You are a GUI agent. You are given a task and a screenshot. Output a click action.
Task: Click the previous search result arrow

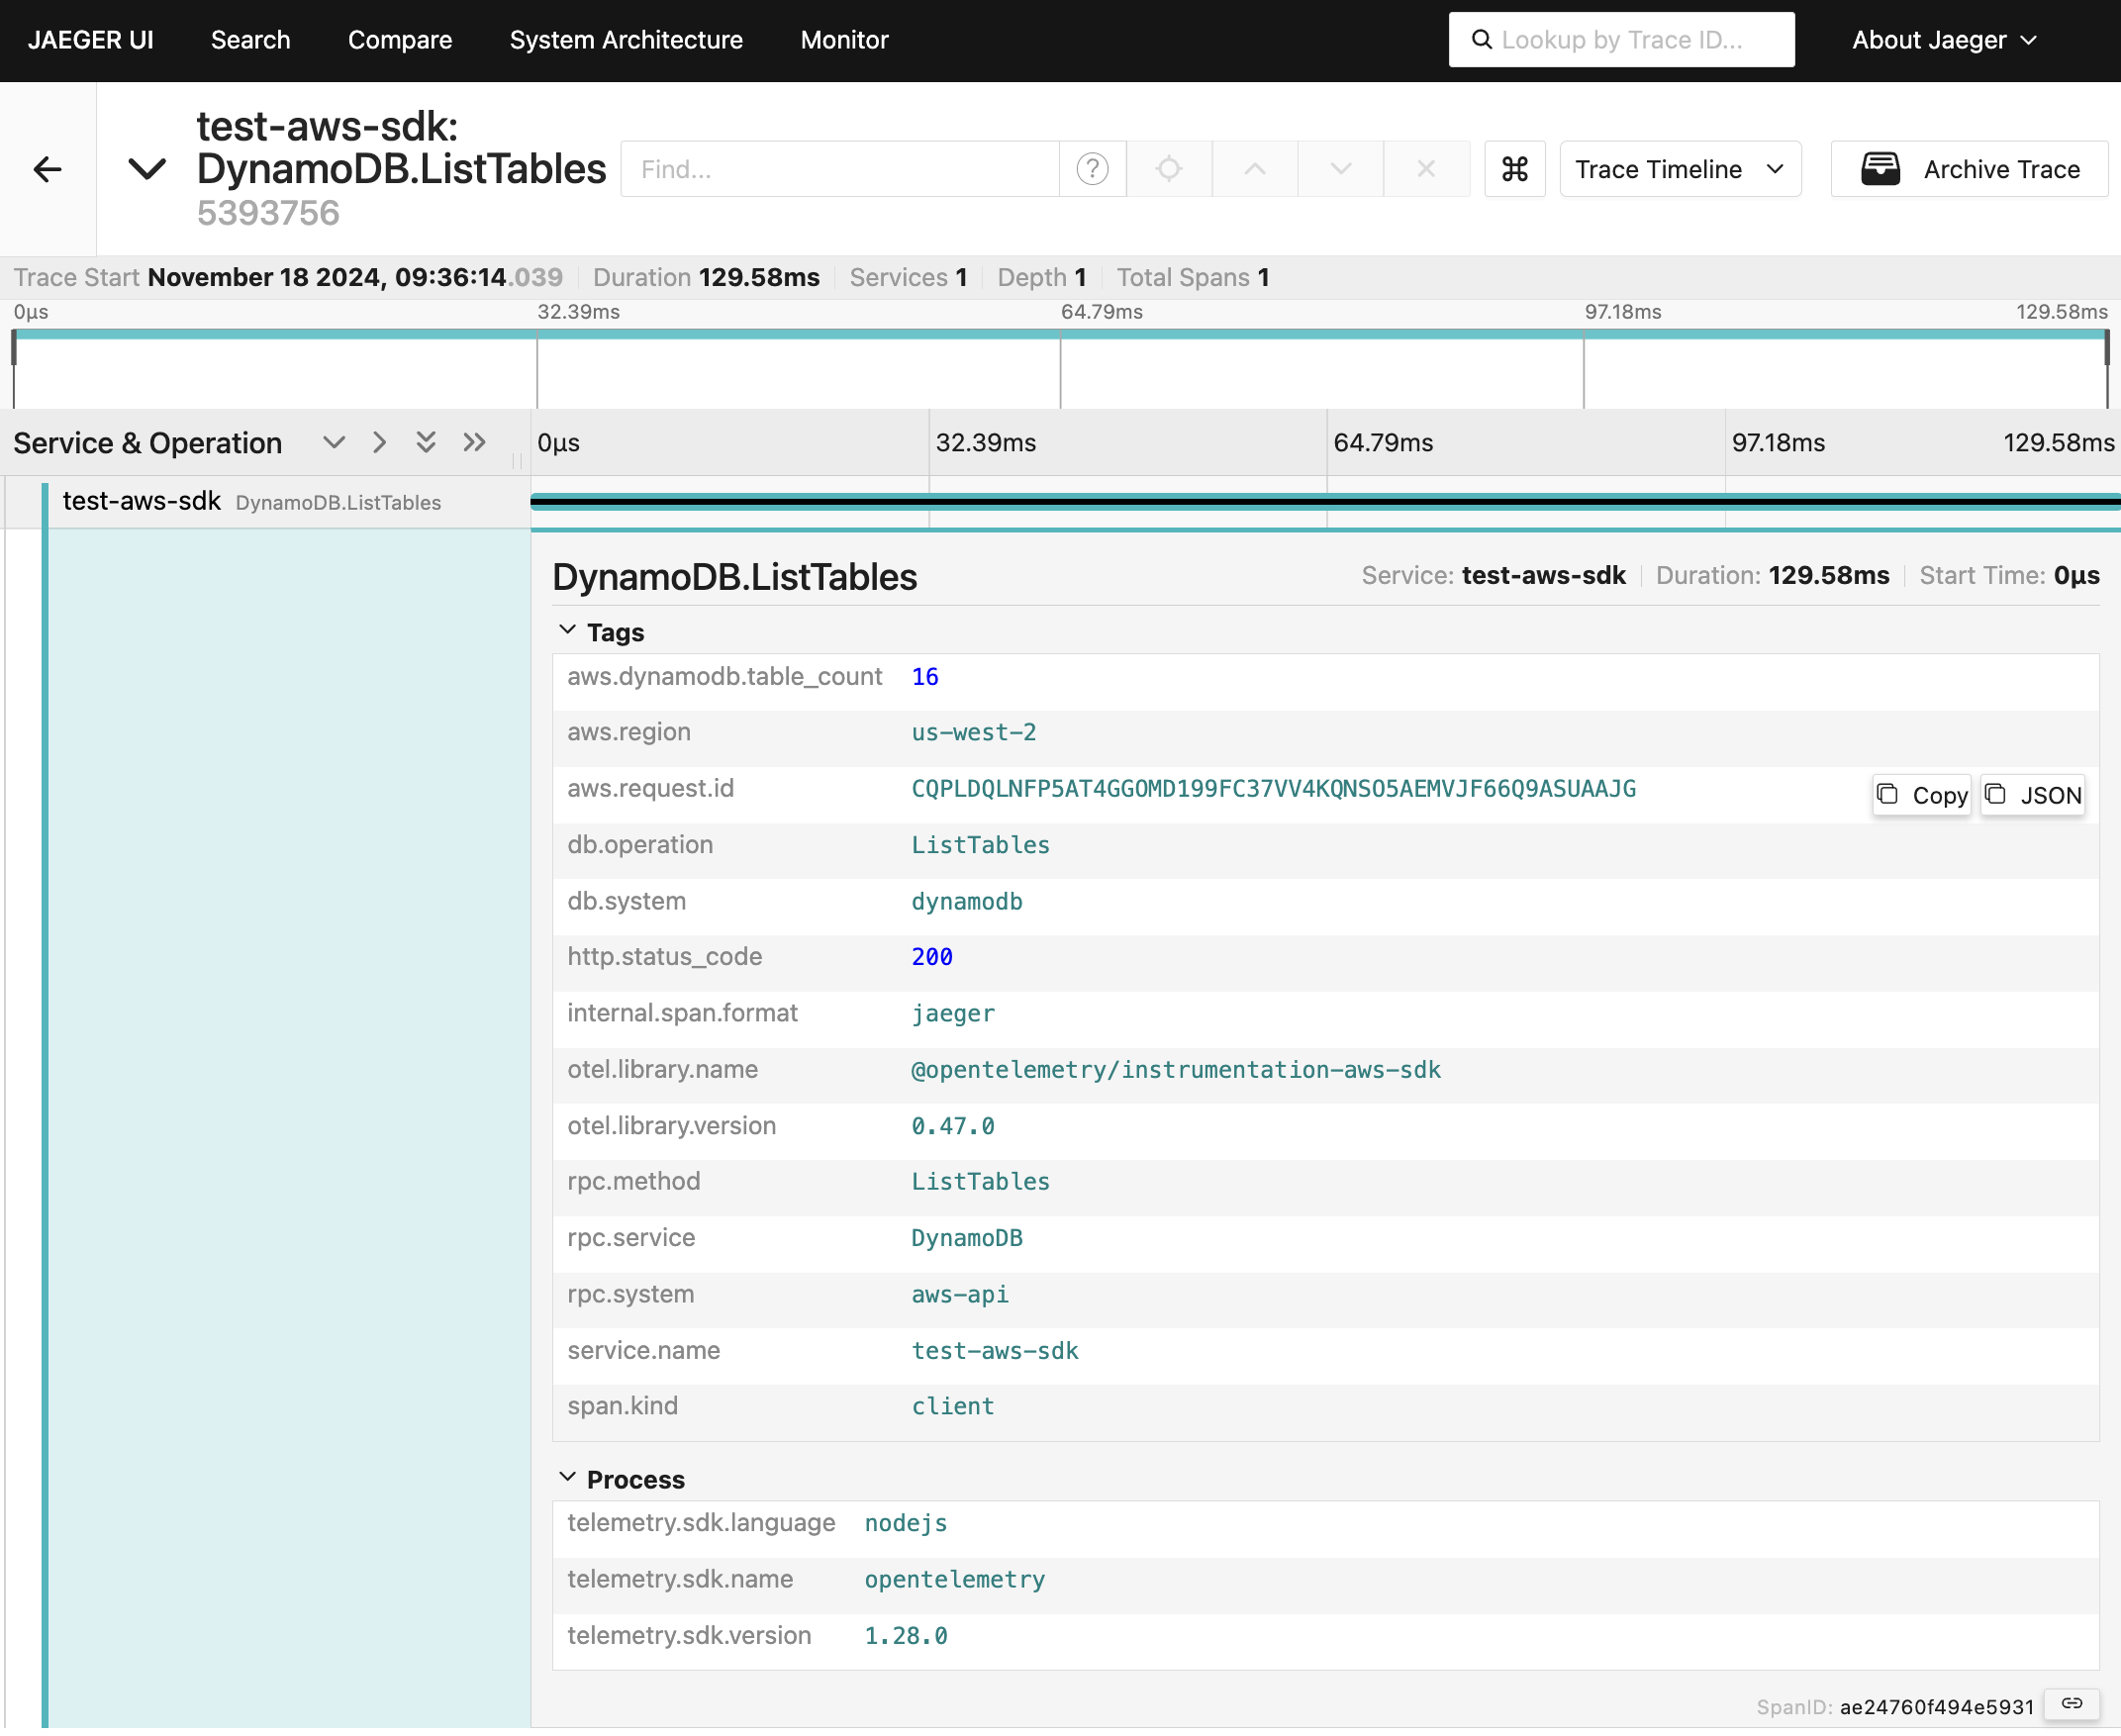click(x=1254, y=169)
